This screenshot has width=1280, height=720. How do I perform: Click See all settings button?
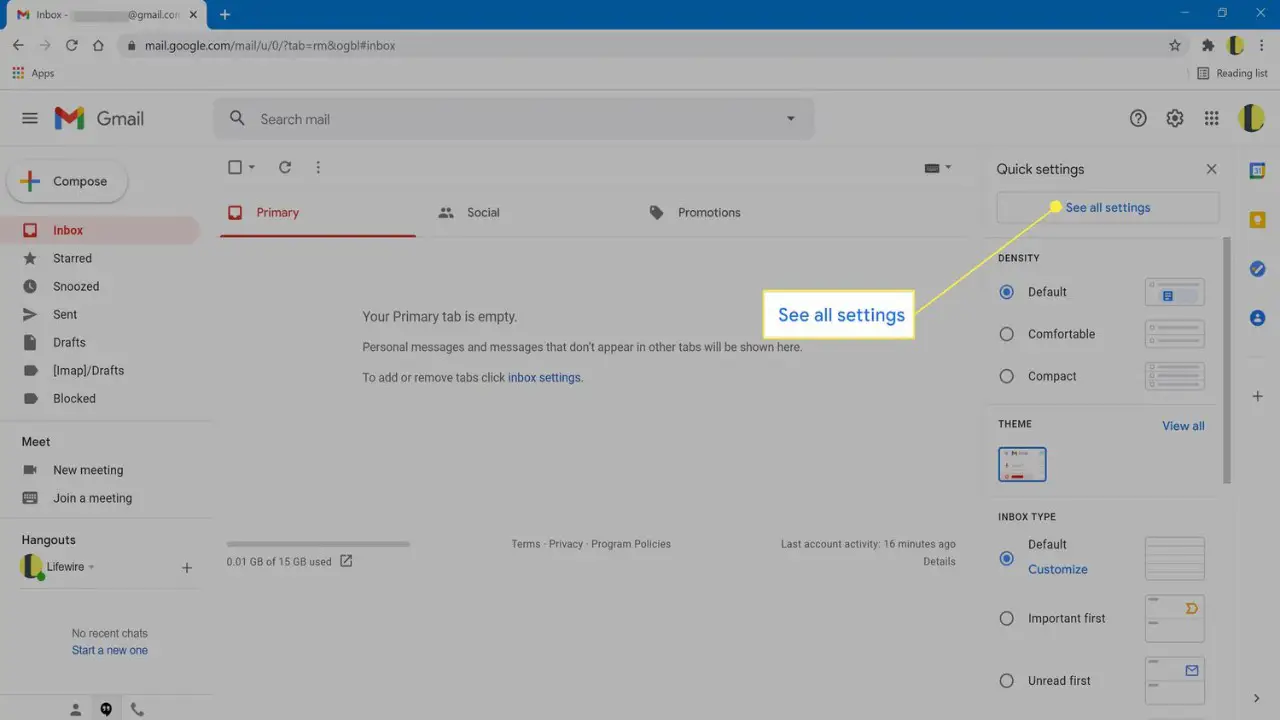[1108, 207]
